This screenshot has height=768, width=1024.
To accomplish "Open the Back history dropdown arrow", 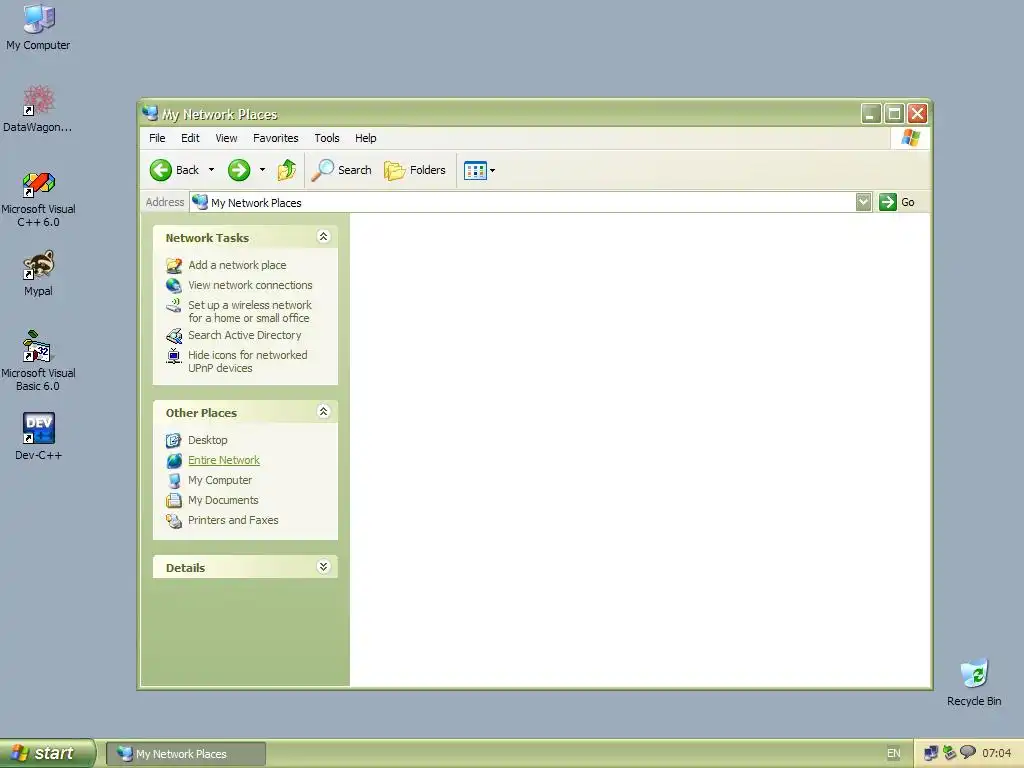I will (211, 170).
